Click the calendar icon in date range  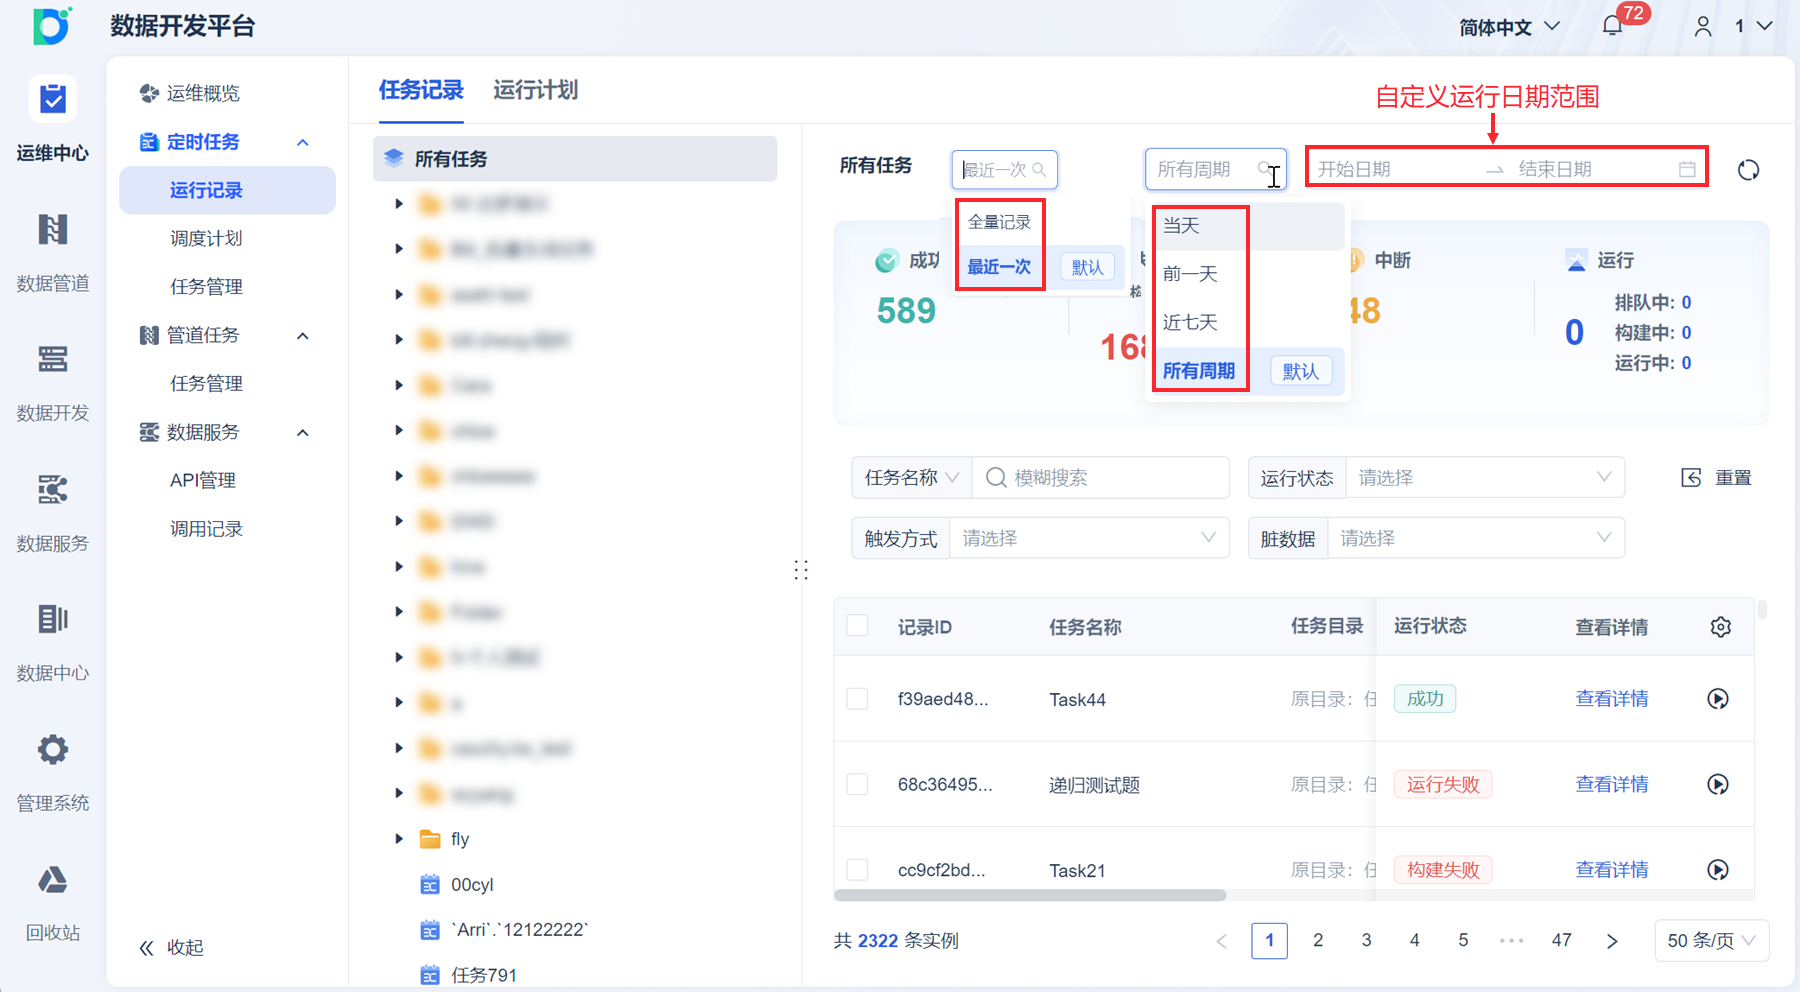1687,169
